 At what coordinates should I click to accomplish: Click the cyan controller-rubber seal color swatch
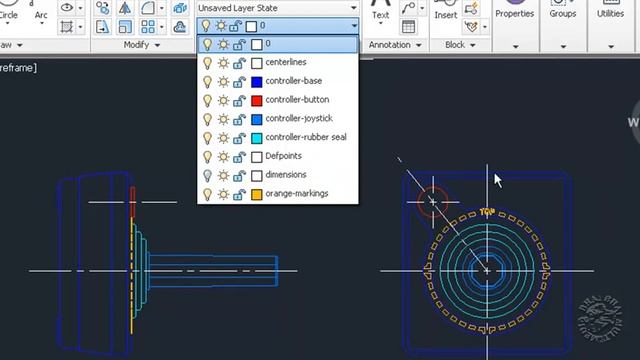[x=256, y=138]
